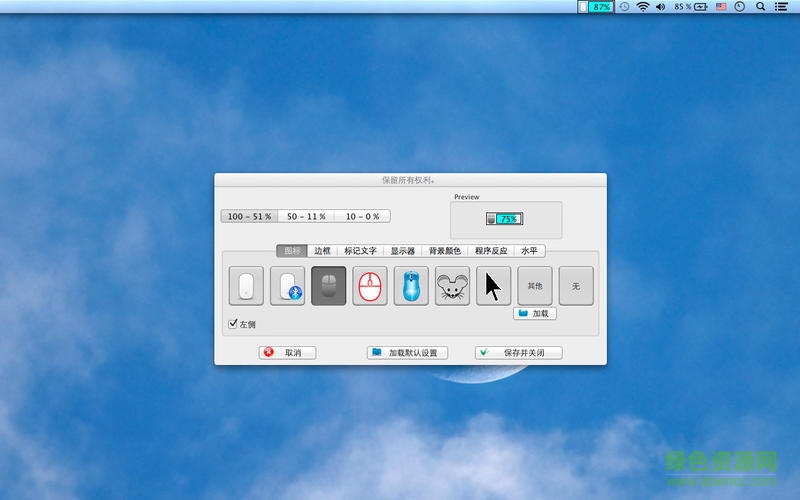This screenshot has height=500, width=800.
Task: Select the 10 – 0 % range segment
Action: tap(361, 216)
